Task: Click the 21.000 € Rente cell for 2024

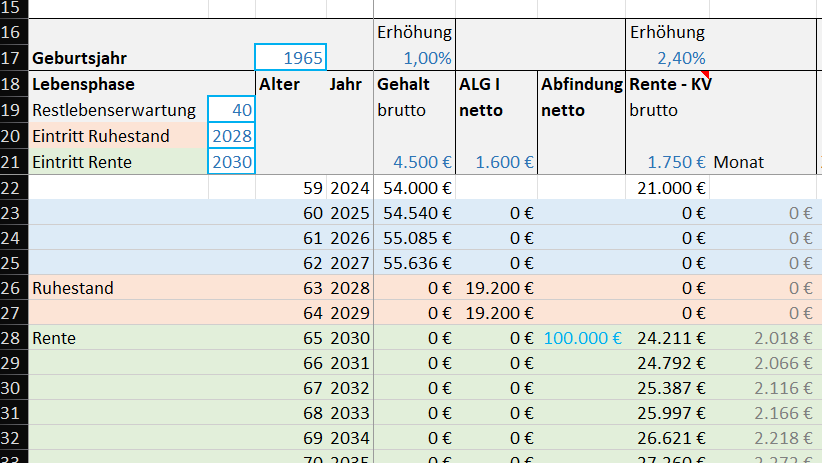Action: click(x=667, y=187)
